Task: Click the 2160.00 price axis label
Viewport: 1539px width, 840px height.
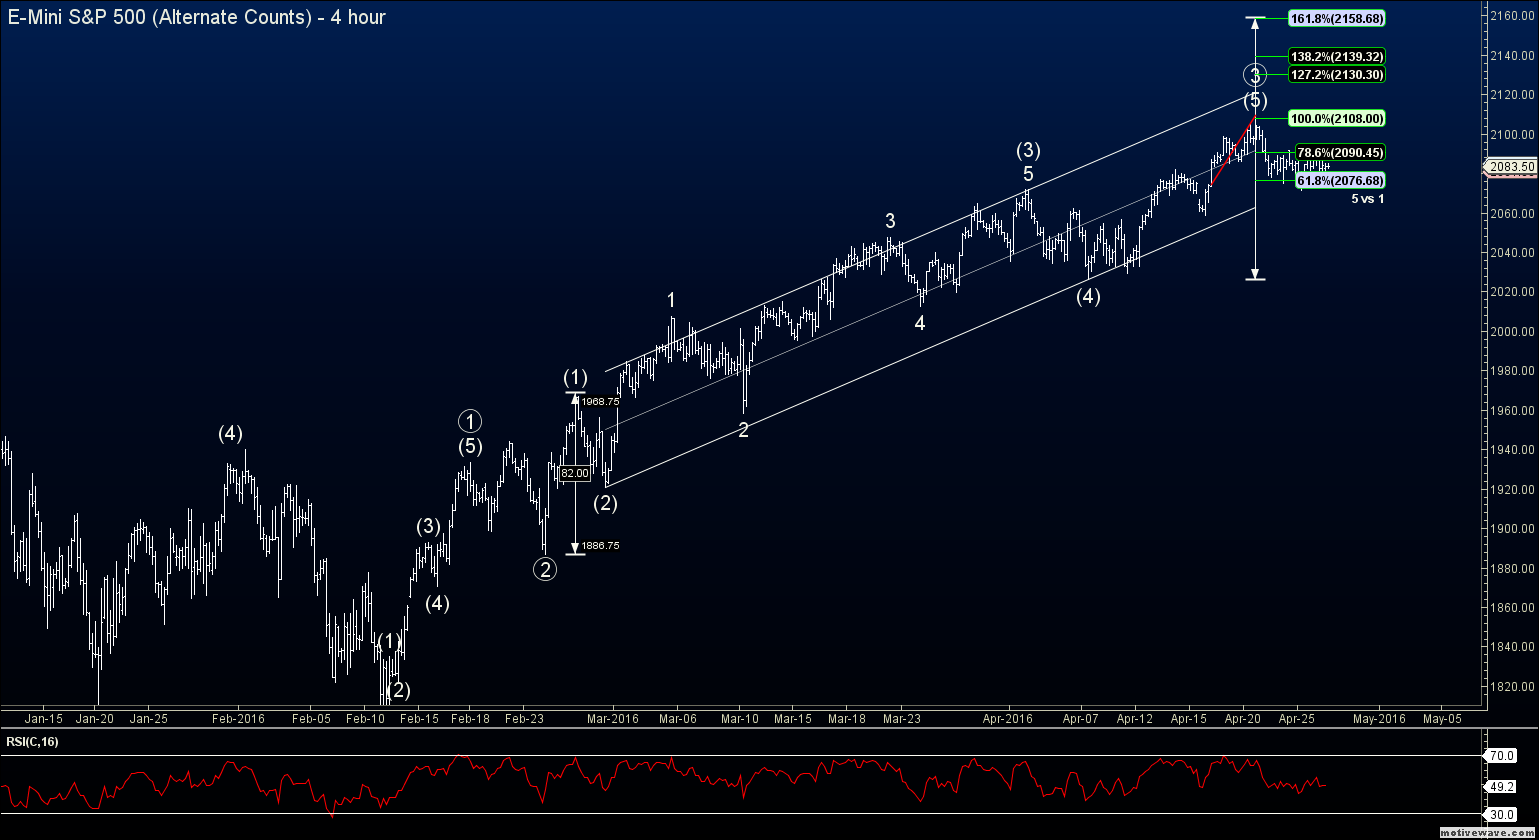Action: [1512, 16]
